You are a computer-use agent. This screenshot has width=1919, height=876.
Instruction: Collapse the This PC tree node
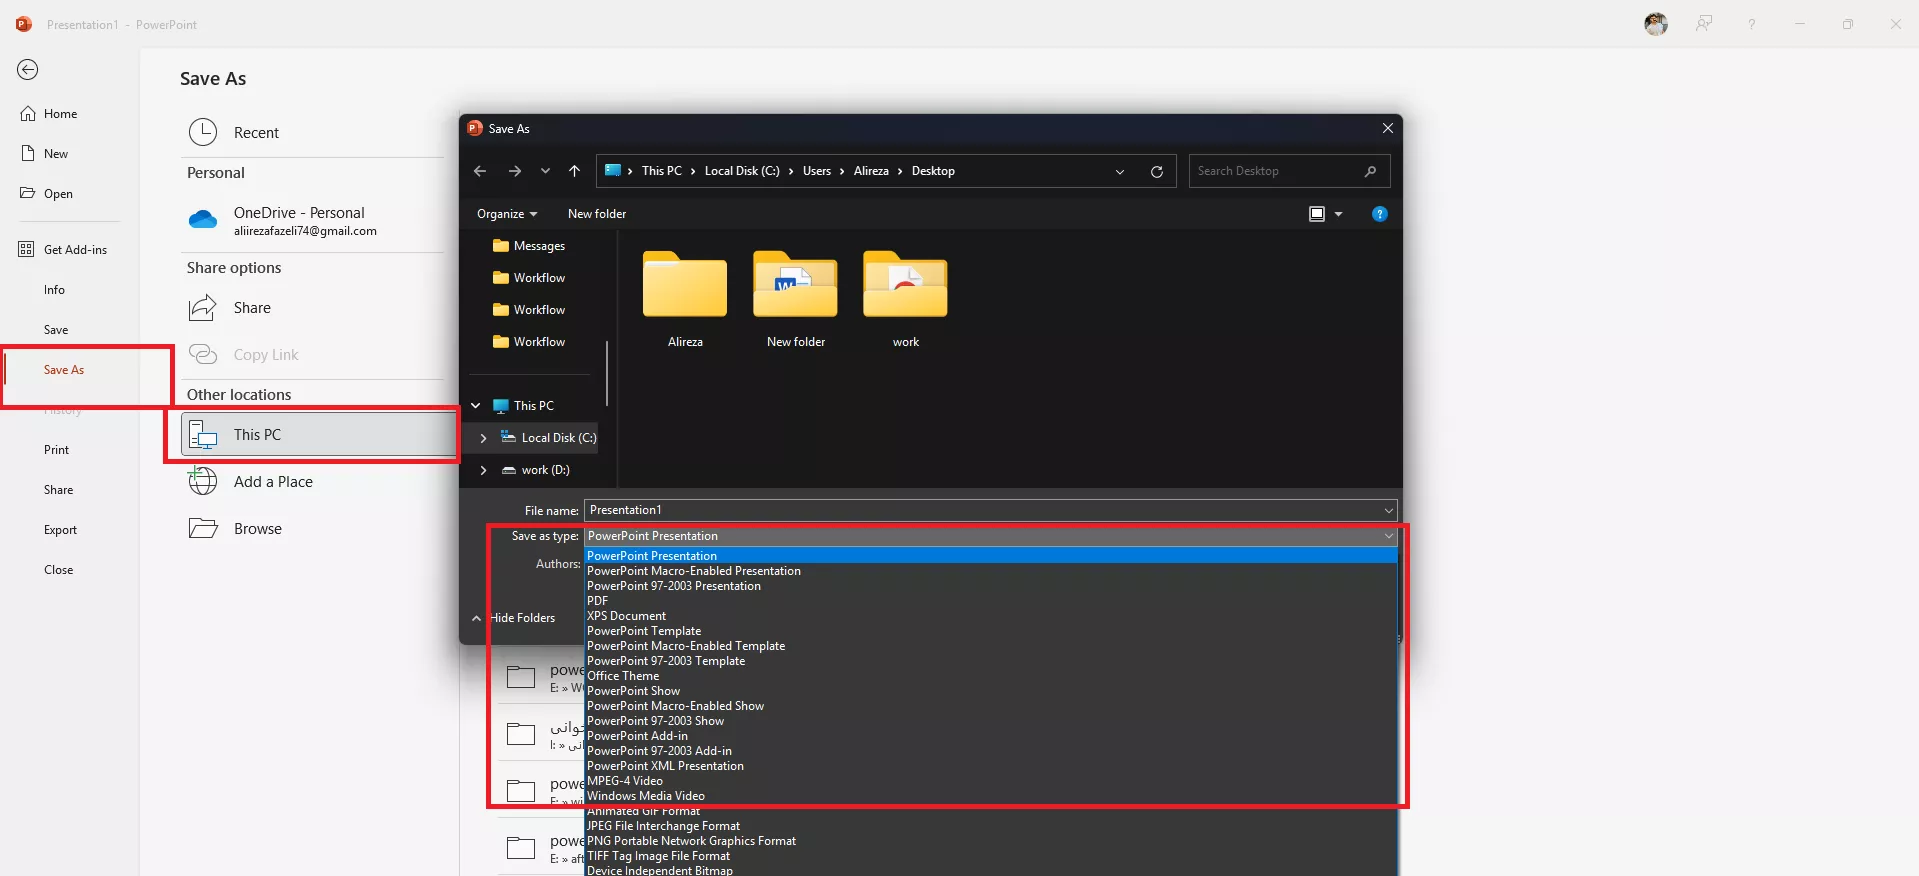476,406
